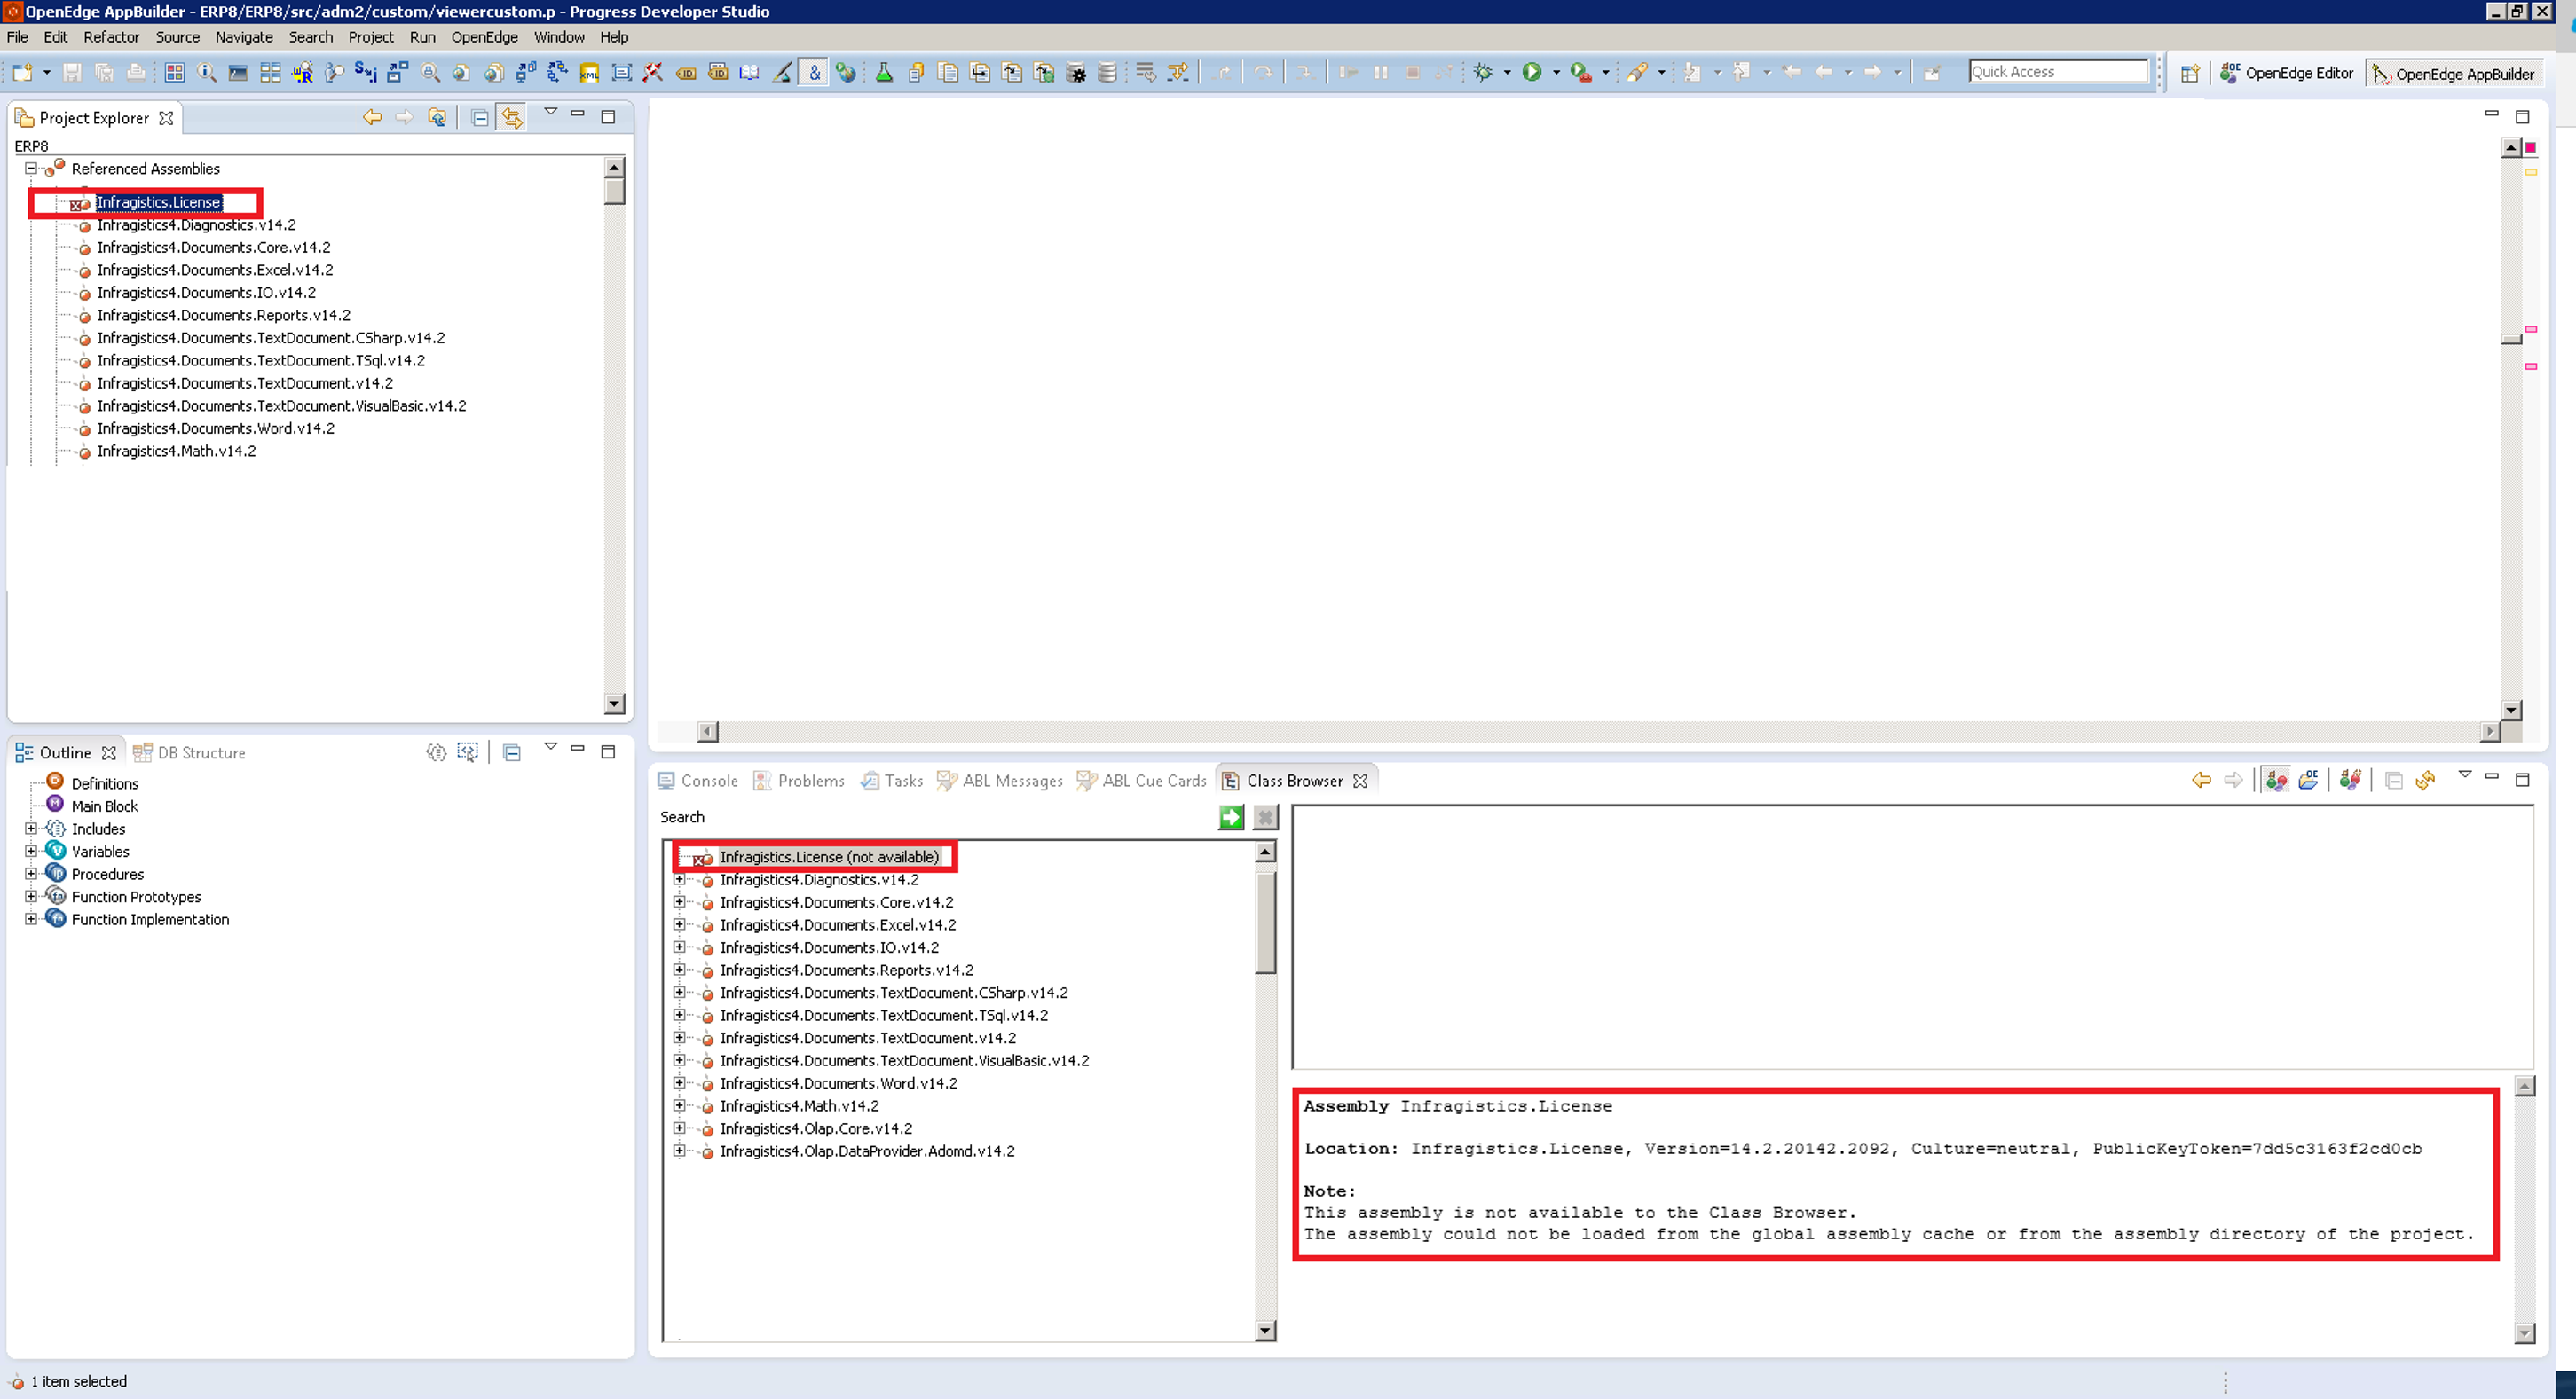Screen dimensions: 2576x1399
Task: Collapse the Referenced Assemblies node
Action: pyautogui.click(x=31, y=168)
